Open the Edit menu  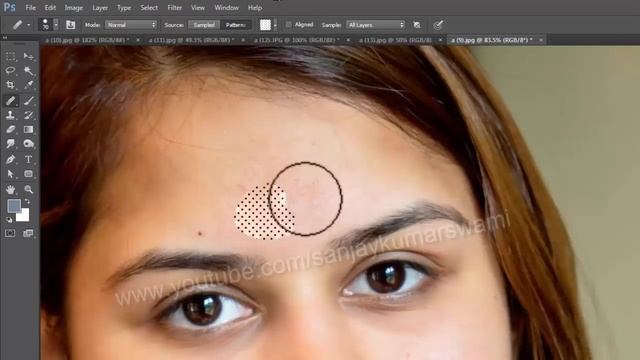pos(50,8)
